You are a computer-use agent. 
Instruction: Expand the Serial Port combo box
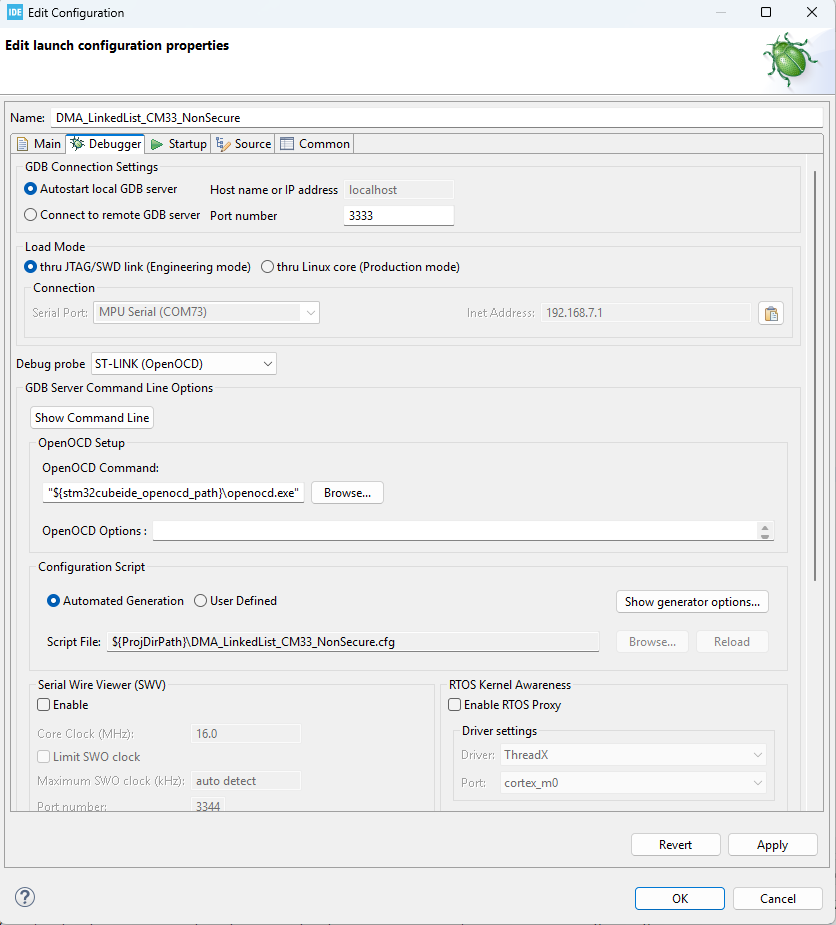pos(206,312)
